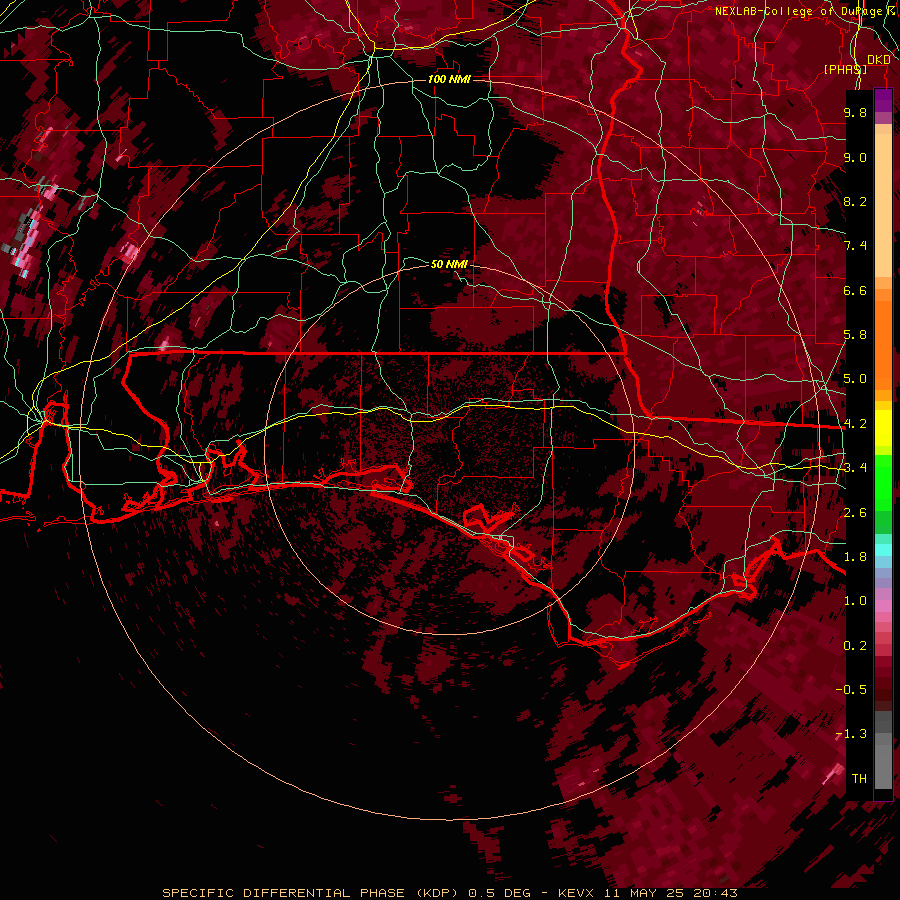Click the DKD product label

coord(879,59)
